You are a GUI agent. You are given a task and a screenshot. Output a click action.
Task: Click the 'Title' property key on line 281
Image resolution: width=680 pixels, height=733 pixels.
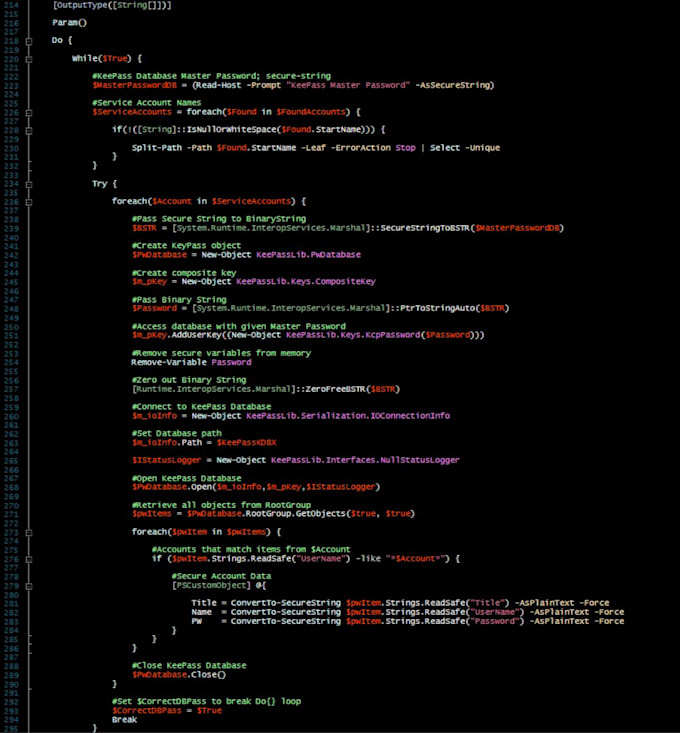(204, 603)
